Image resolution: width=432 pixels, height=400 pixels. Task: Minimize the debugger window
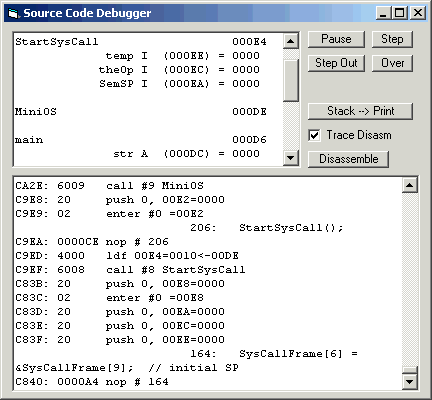(x=384, y=13)
